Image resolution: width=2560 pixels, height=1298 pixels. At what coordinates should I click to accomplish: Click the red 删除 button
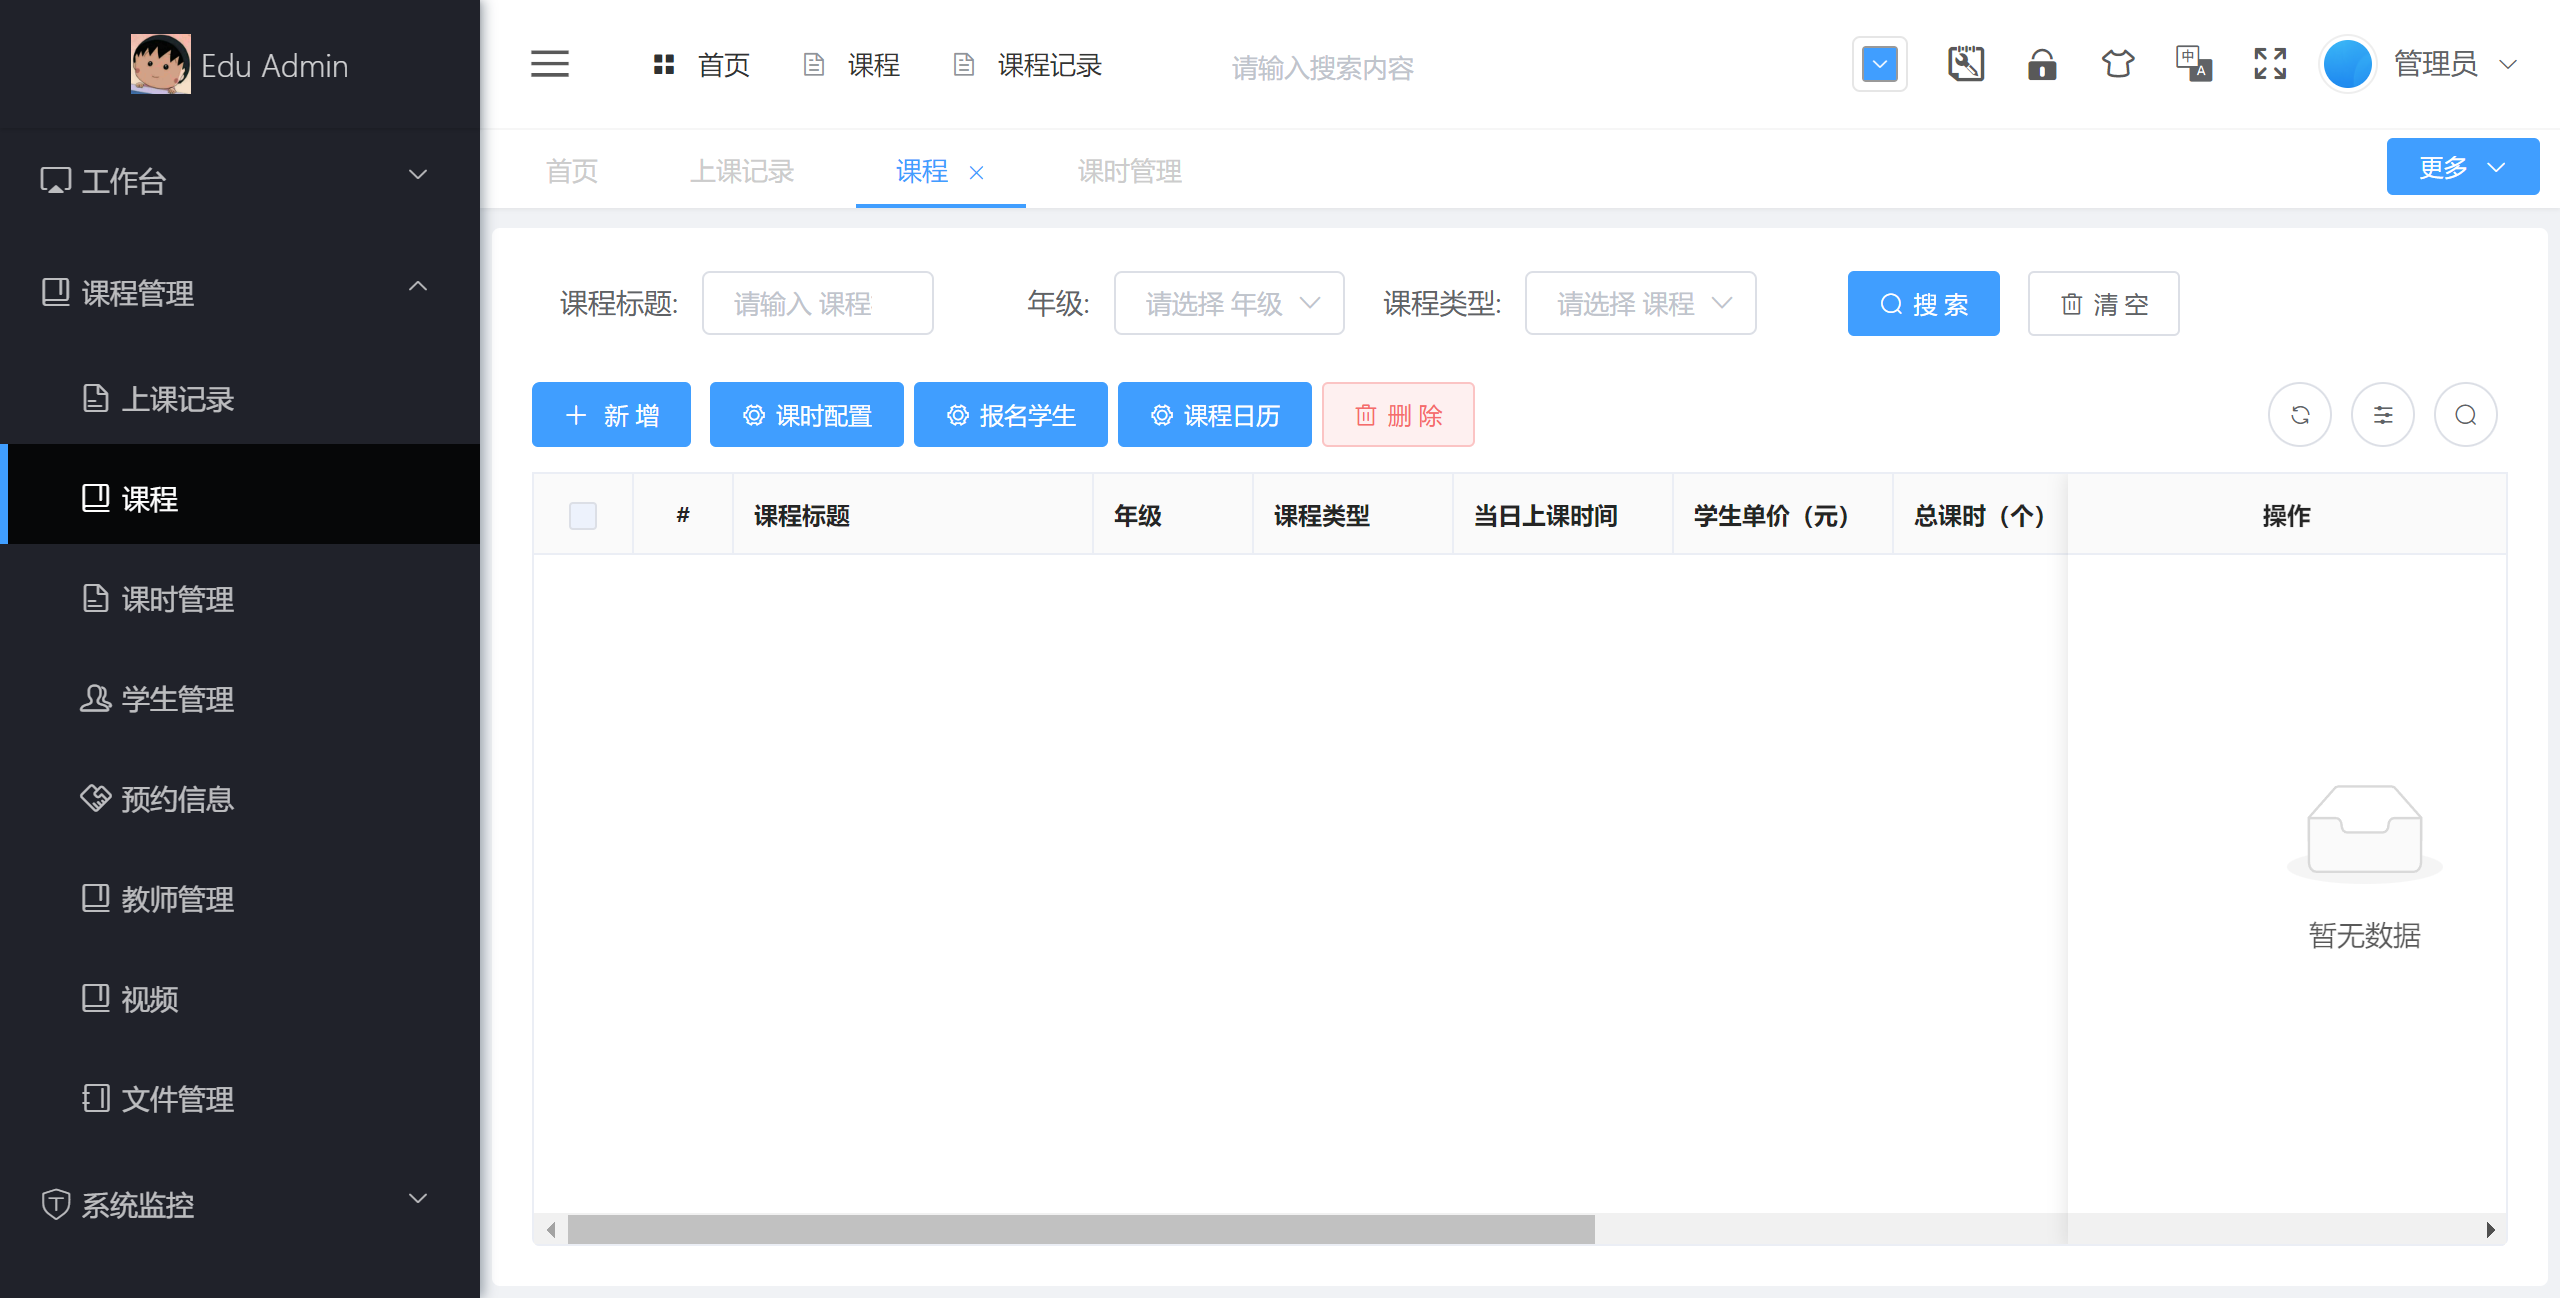[x=1398, y=414]
